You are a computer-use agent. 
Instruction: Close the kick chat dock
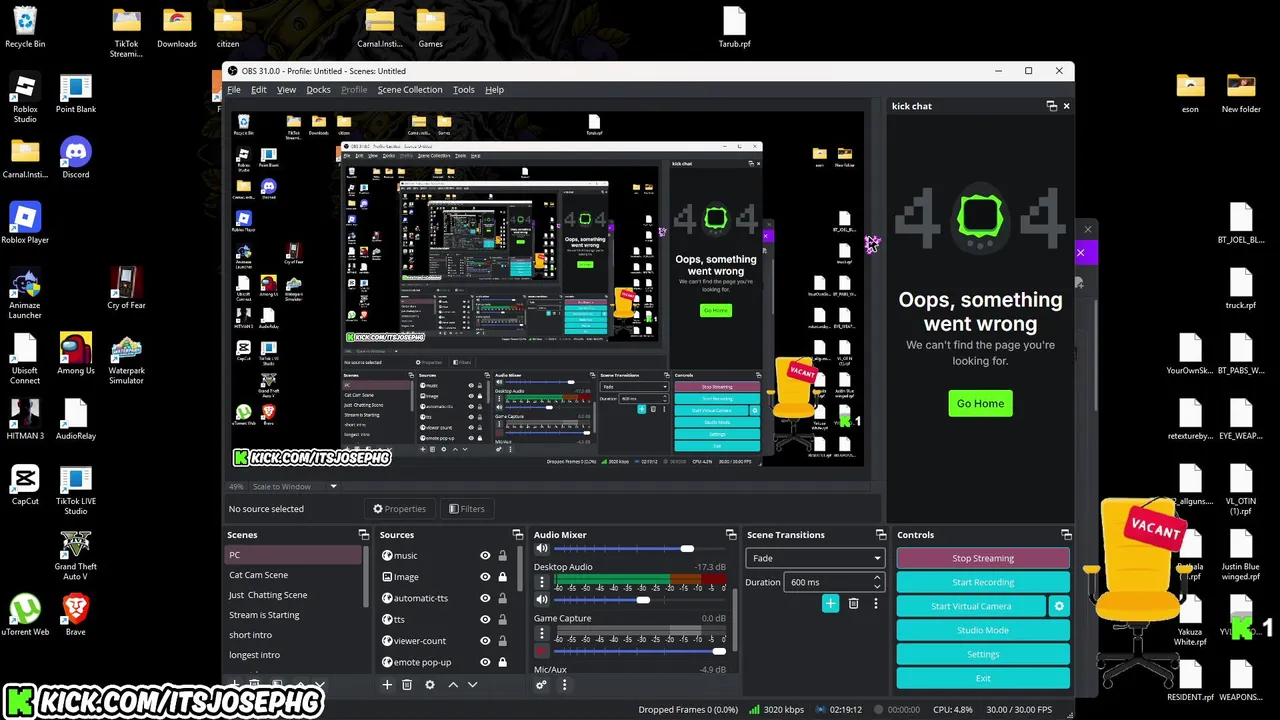1066,106
